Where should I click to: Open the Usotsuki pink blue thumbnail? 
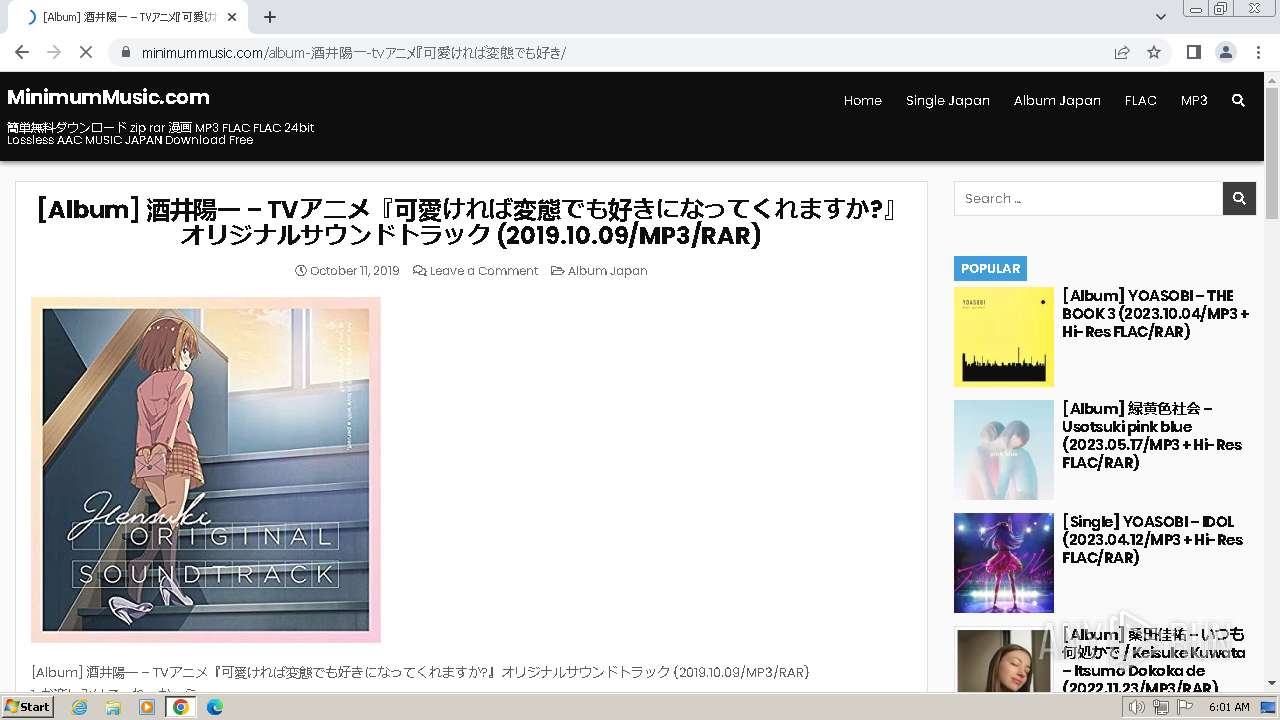tap(1004, 450)
